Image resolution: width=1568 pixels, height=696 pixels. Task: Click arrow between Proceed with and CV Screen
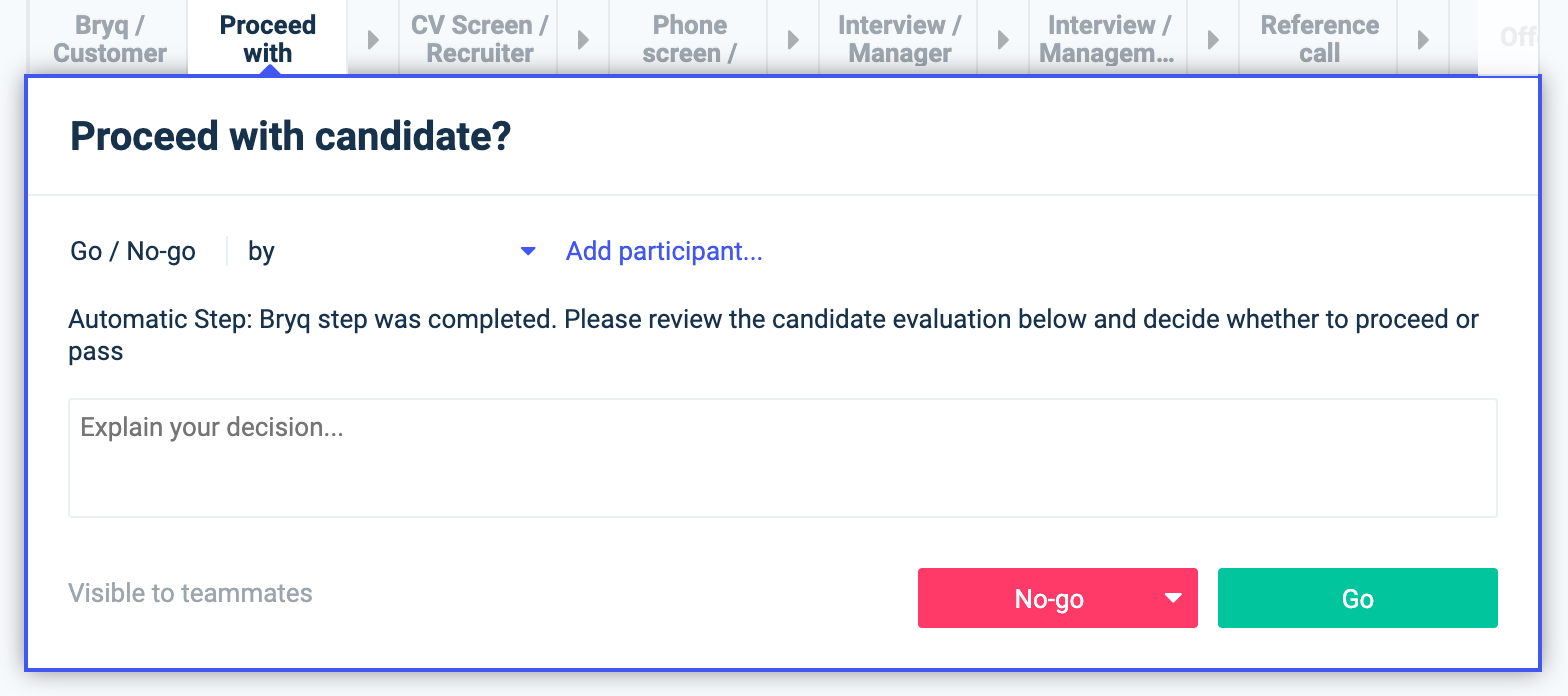coord(374,40)
